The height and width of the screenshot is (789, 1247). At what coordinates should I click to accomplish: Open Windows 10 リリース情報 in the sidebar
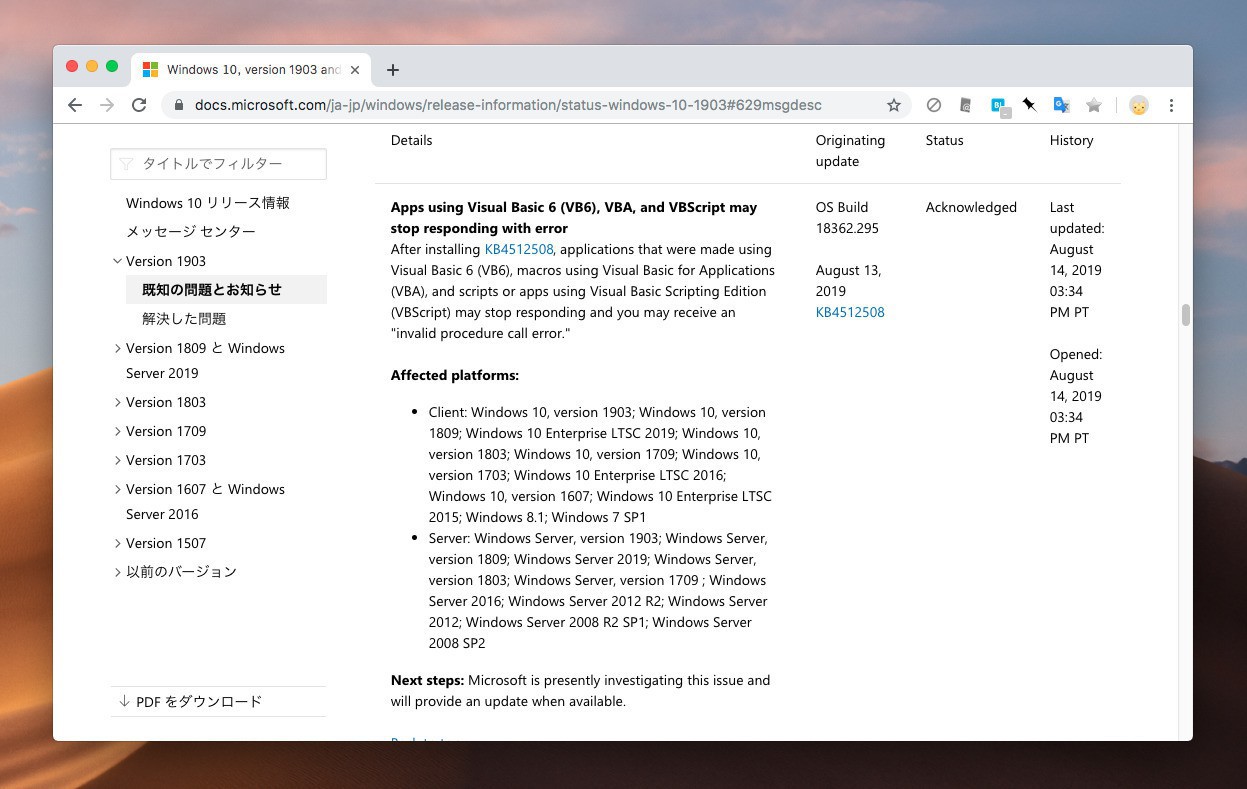click(x=208, y=203)
